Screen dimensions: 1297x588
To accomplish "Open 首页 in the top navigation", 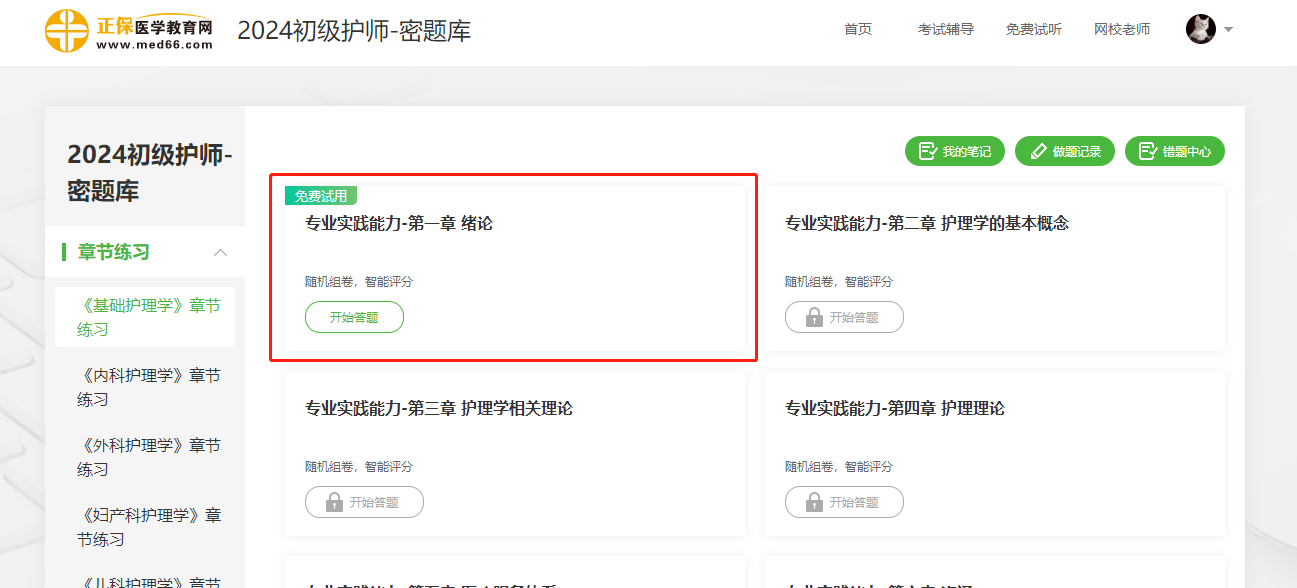I will [857, 29].
